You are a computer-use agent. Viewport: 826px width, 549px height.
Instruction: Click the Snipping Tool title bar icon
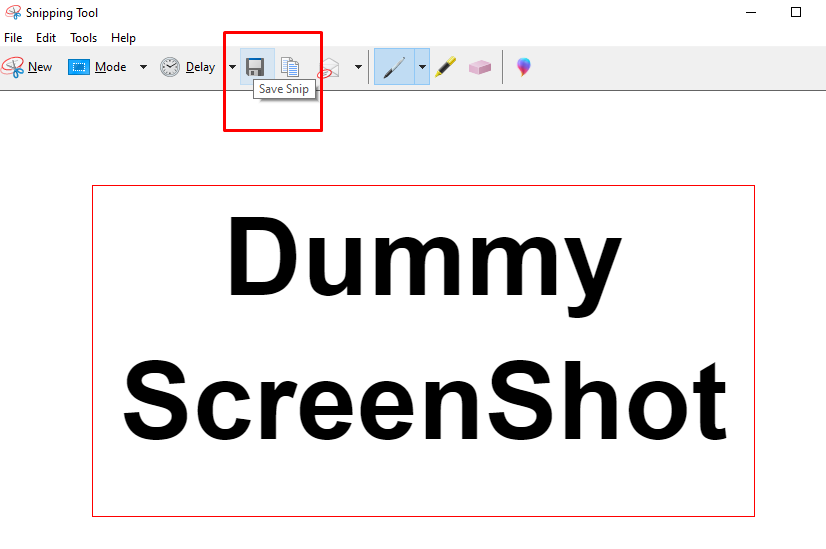click(13, 12)
